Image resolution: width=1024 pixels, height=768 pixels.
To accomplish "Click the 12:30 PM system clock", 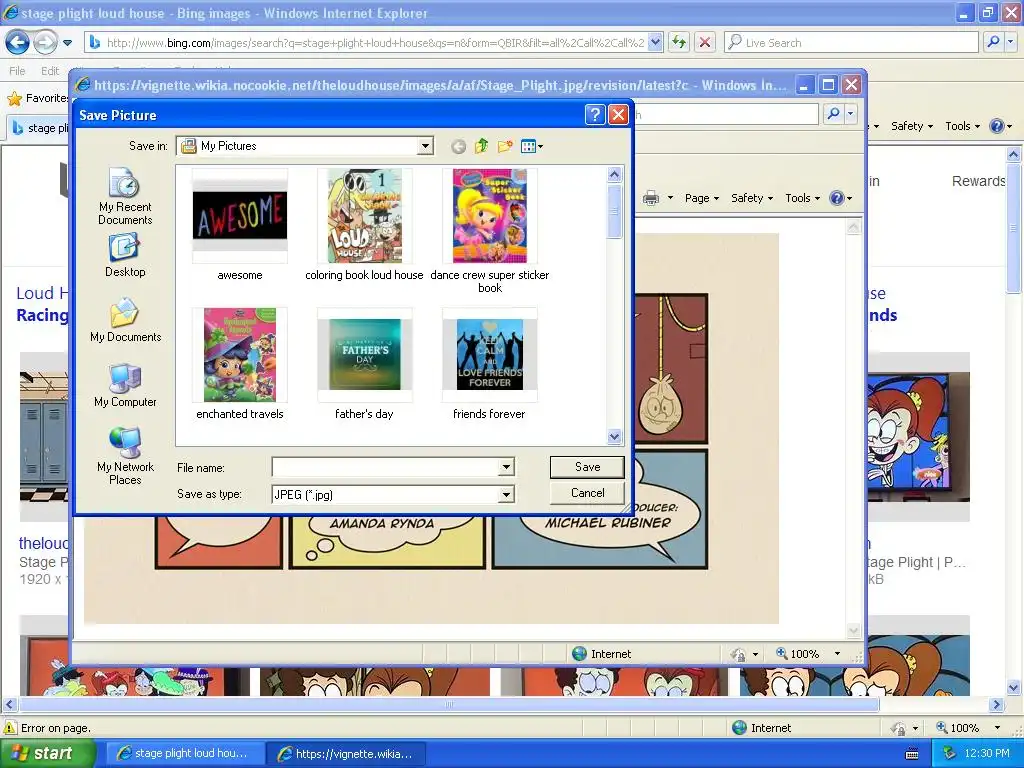I will (x=986, y=753).
